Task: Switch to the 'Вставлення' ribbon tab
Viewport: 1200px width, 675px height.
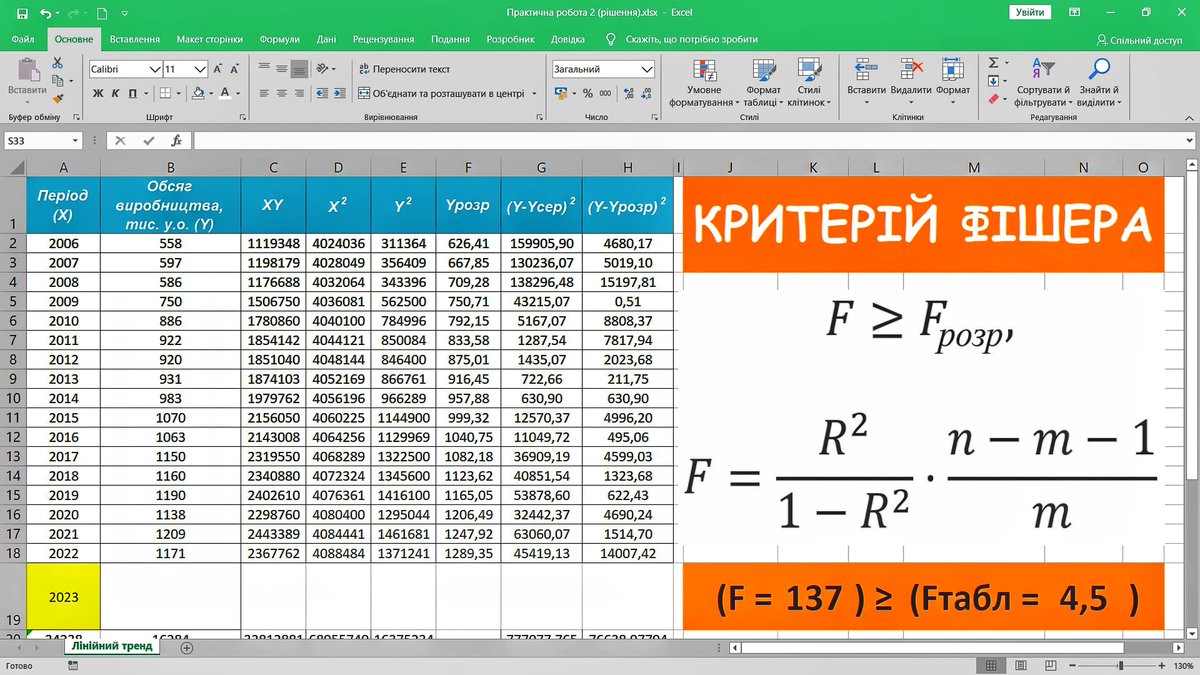Action: (x=135, y=39)
